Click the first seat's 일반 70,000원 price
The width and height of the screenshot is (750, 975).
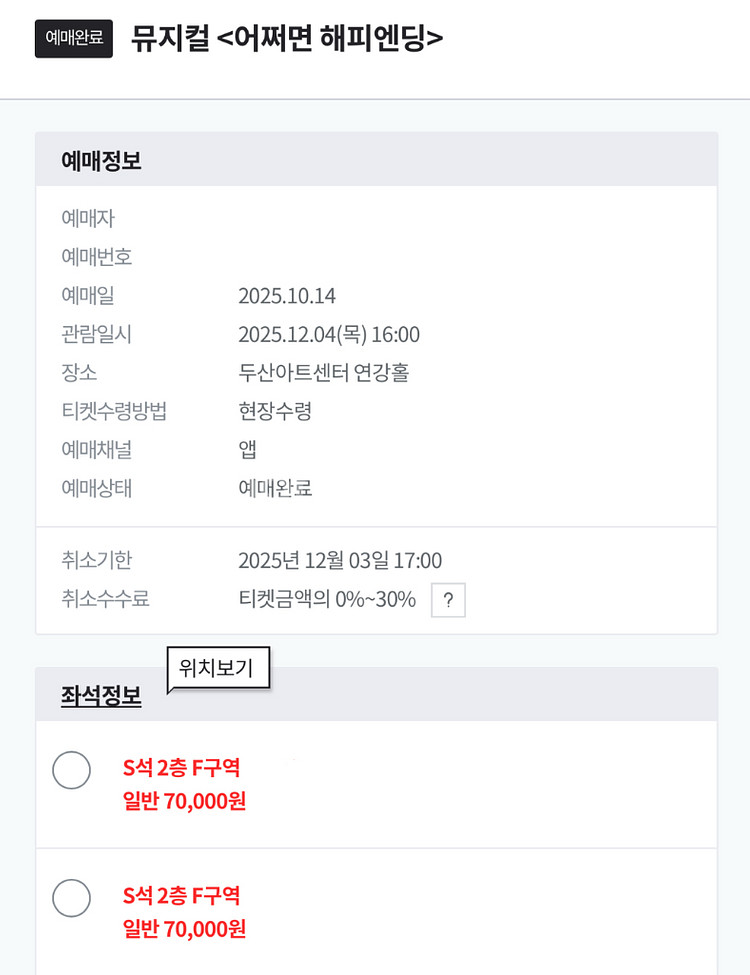pyautogui.click(x=184, y=801)
